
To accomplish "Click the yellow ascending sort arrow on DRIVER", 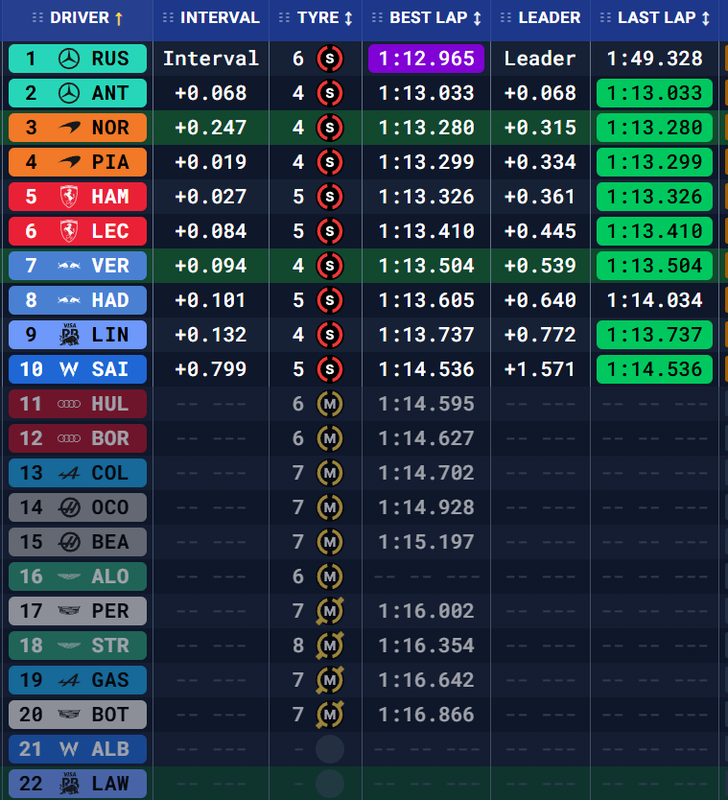I will click(119, 19).
